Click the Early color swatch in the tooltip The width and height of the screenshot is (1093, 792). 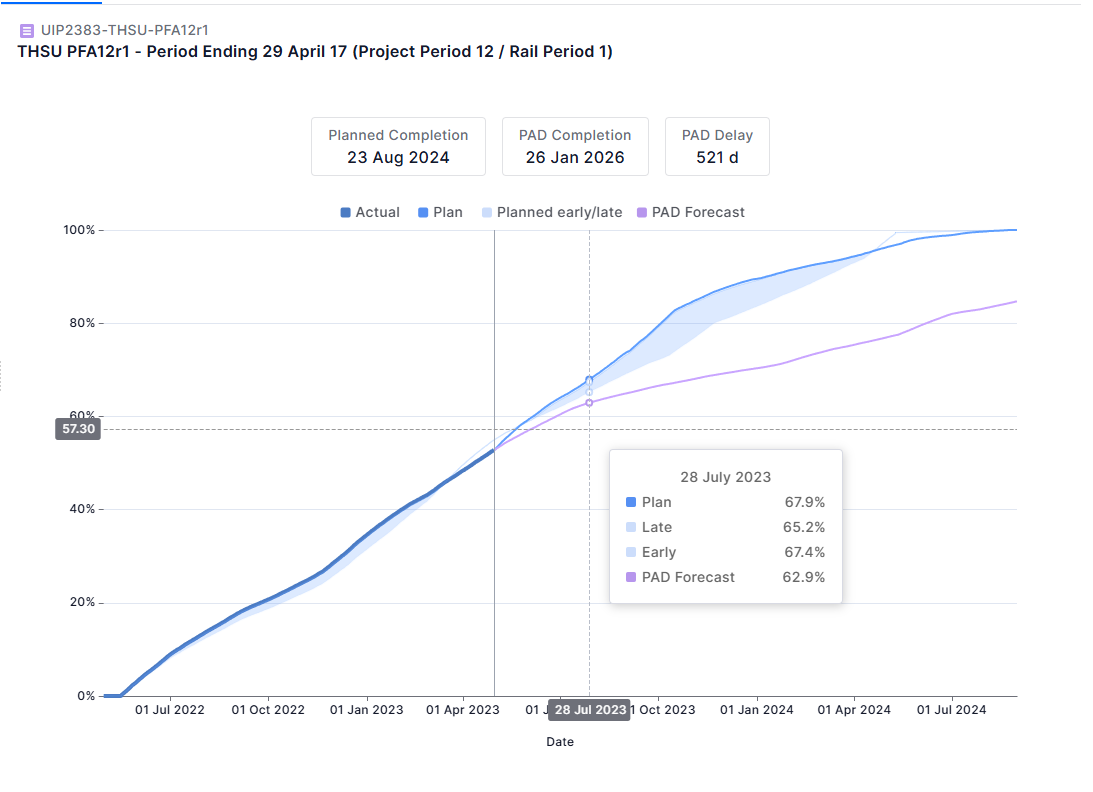pos(630,552)
